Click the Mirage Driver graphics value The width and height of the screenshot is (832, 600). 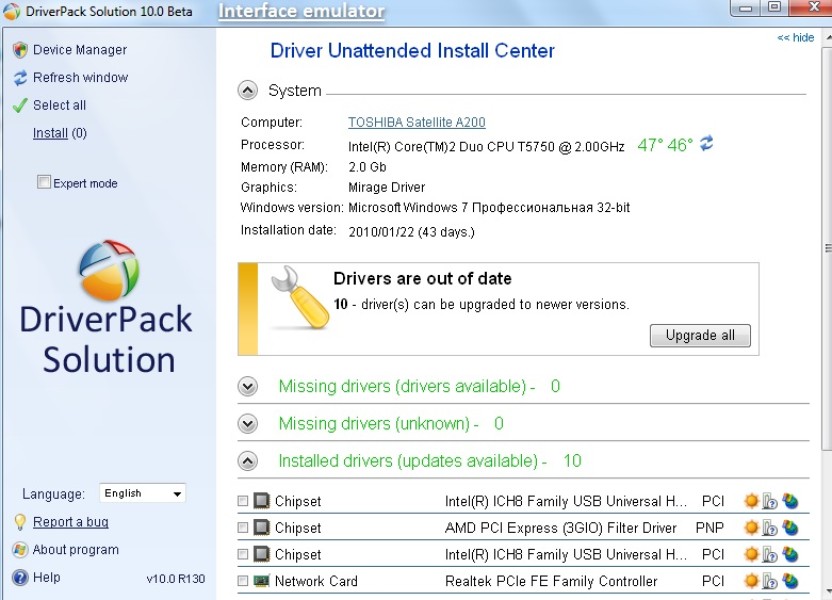386,187
